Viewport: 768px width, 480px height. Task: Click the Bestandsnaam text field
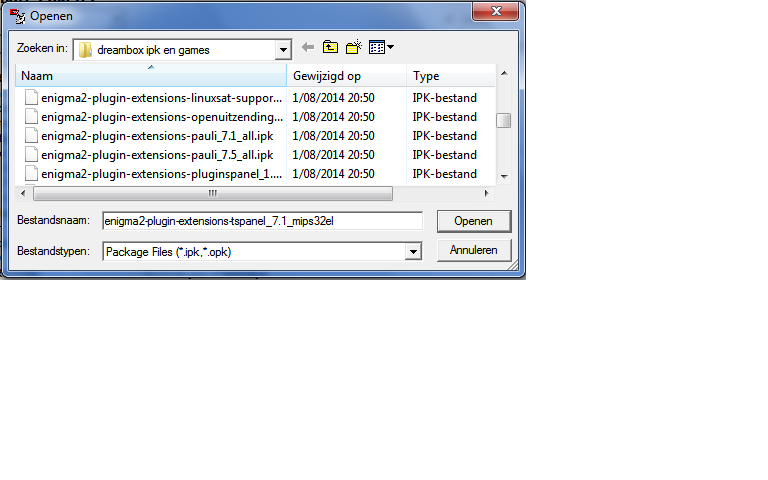[x=263, y=221]
